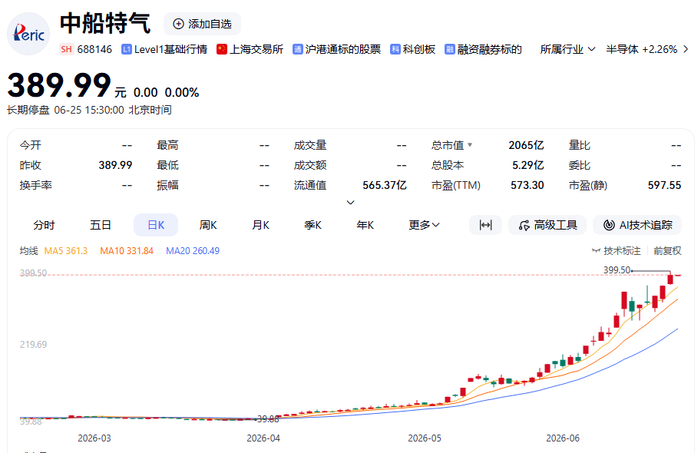Click the SH exchange badge icon
This screenshot has width=700, height=453.
pos(66,49)
